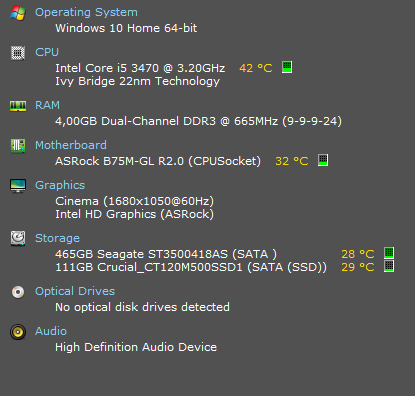
Task: Click the motherboard temperature indicator icon
Action: (323, 160)
